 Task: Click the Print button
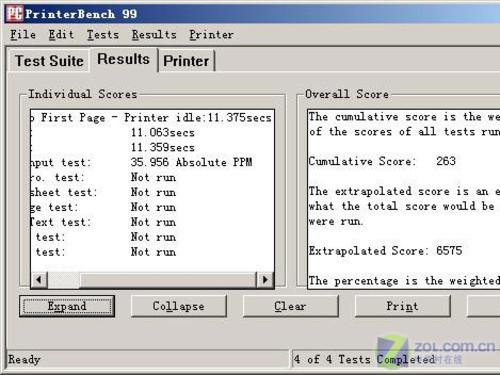pyautogui.click(x=402, y=306)
